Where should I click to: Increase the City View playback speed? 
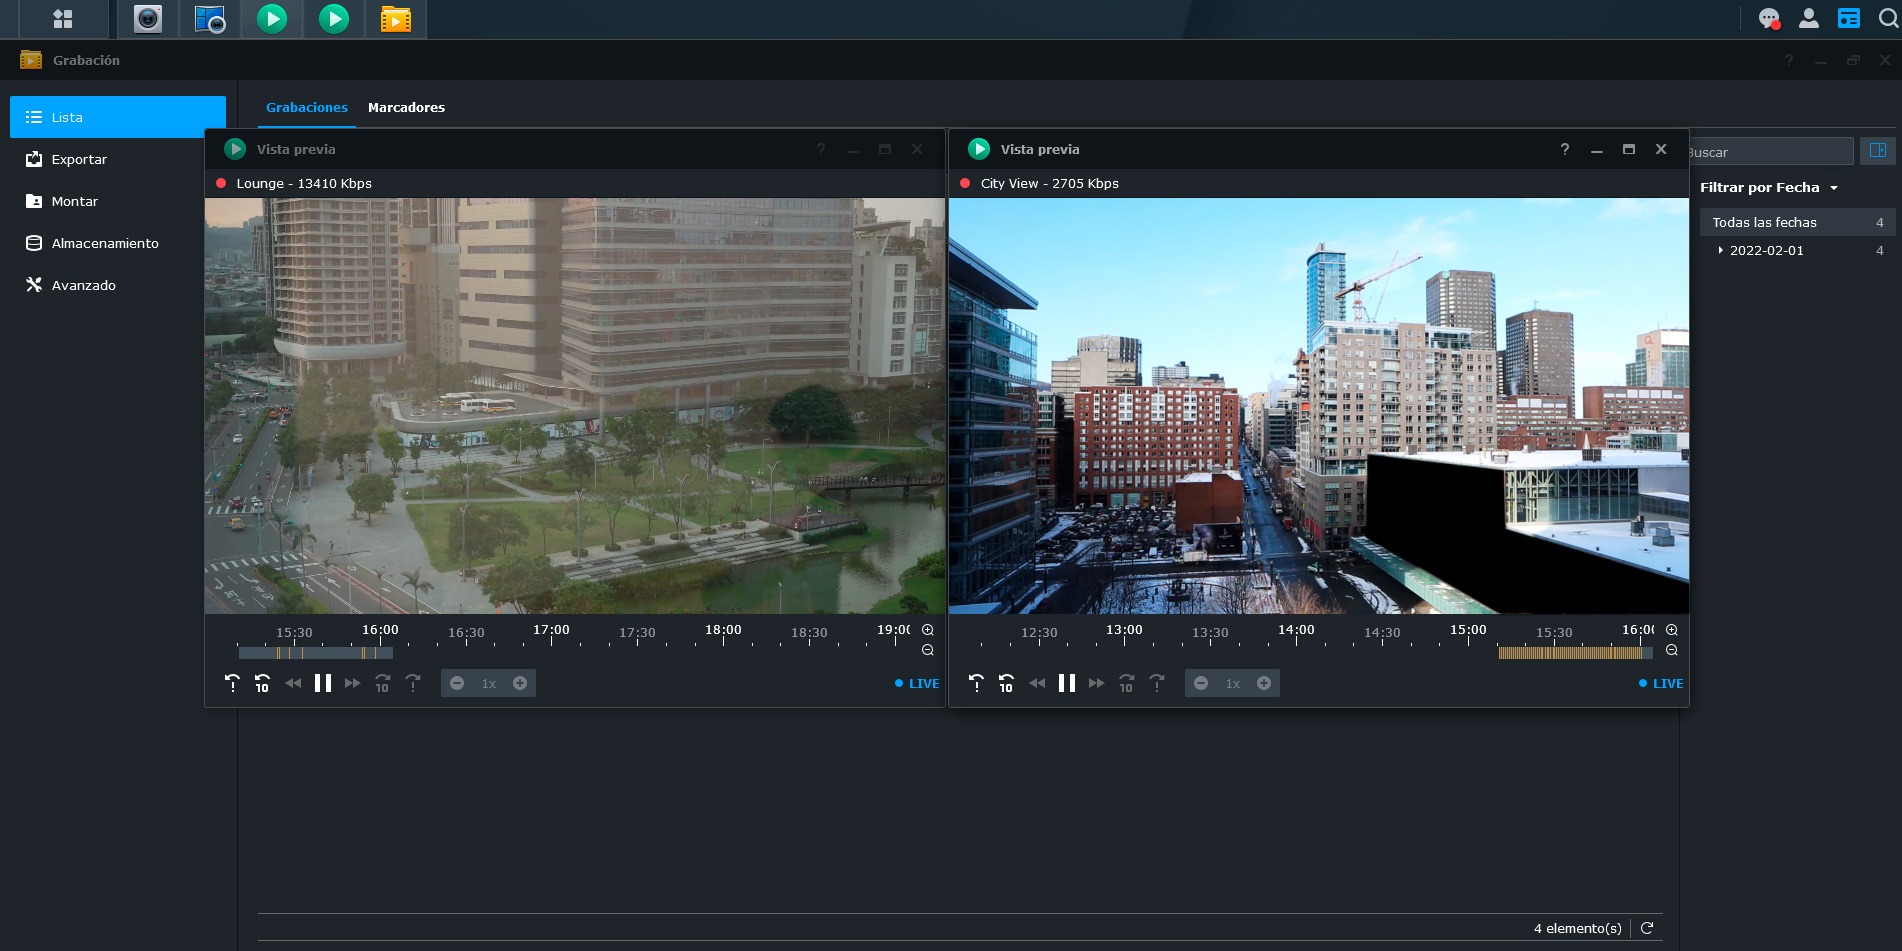pos(1264,683)
